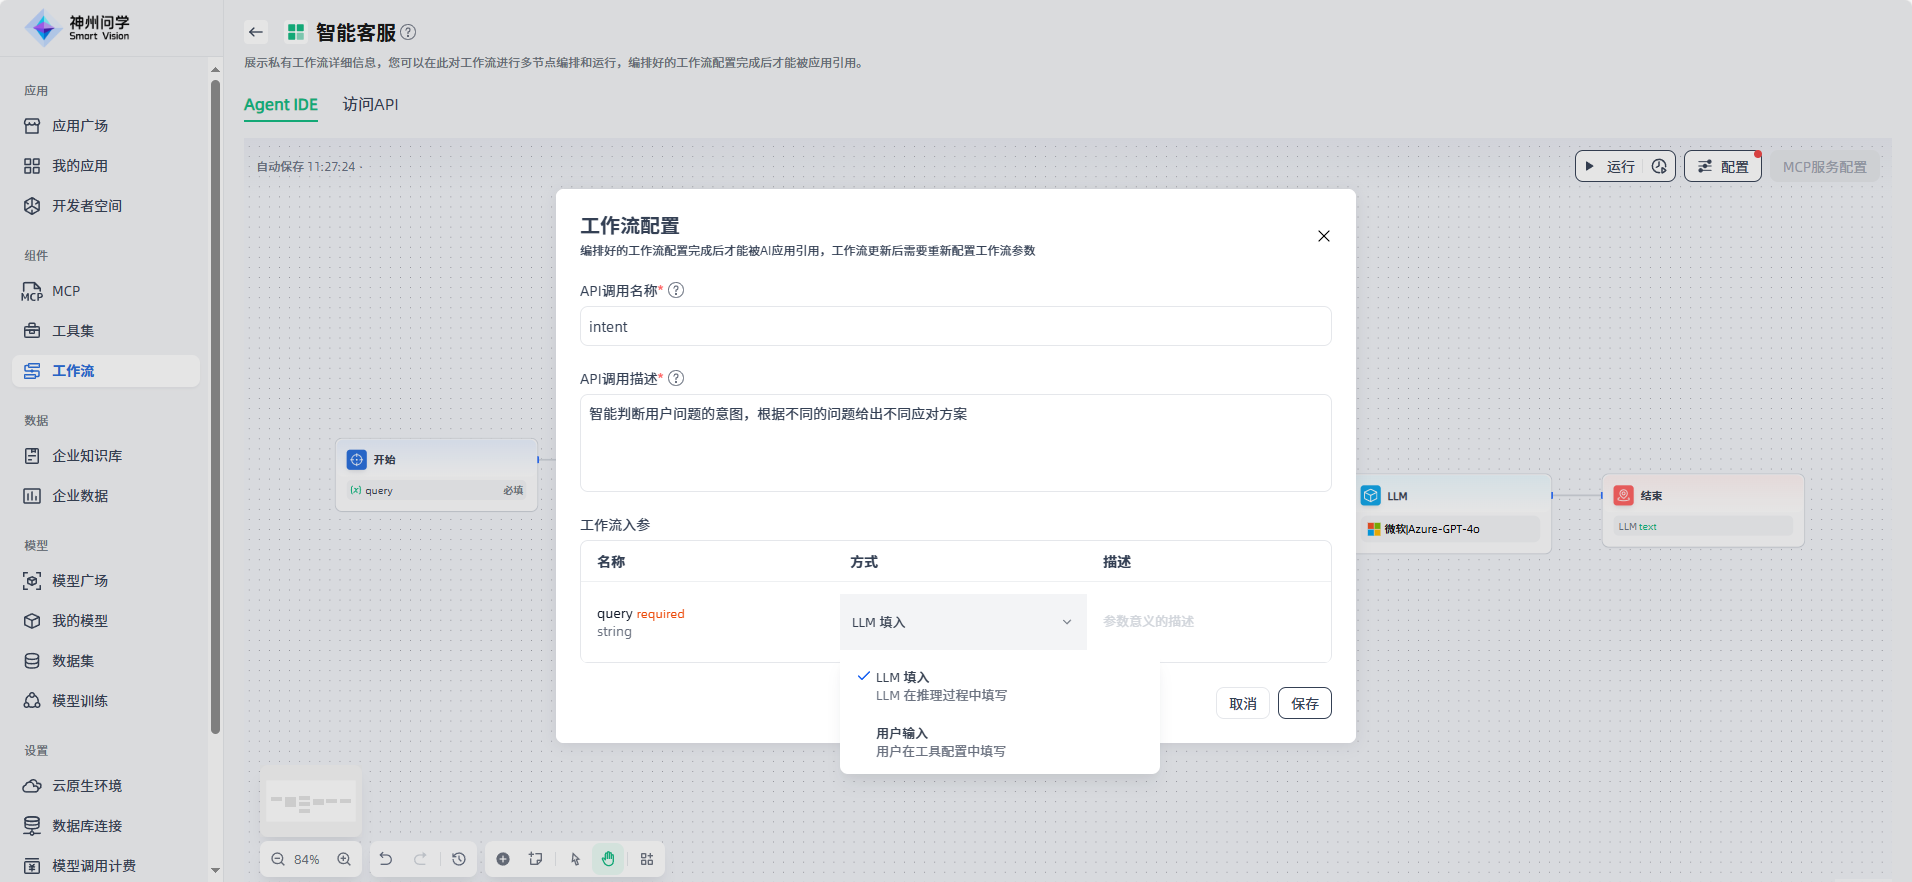This screenshot has height=882, width=1912.
Task: Click the zoom in magnifier icon
Action: coord(344,859)
